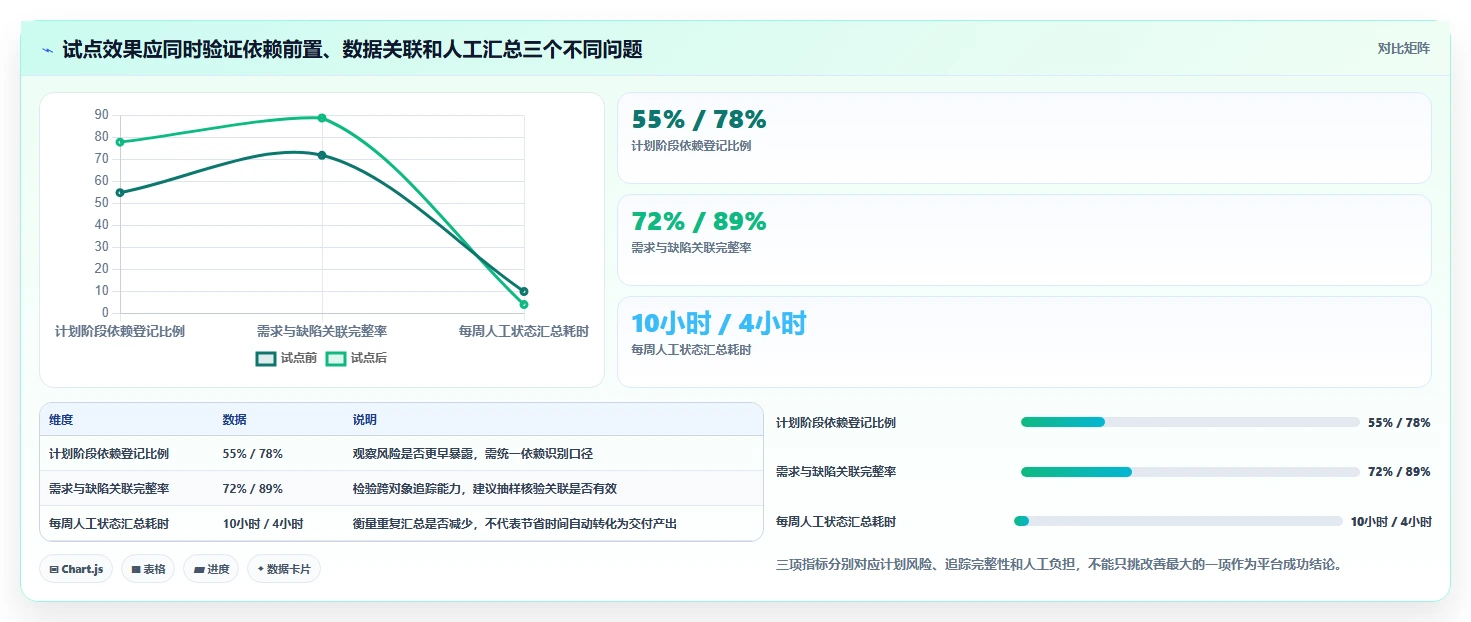This screenshot has height=622, width=1471.
Task: Click y-axis value 90 on the chart
Action: 102,114
